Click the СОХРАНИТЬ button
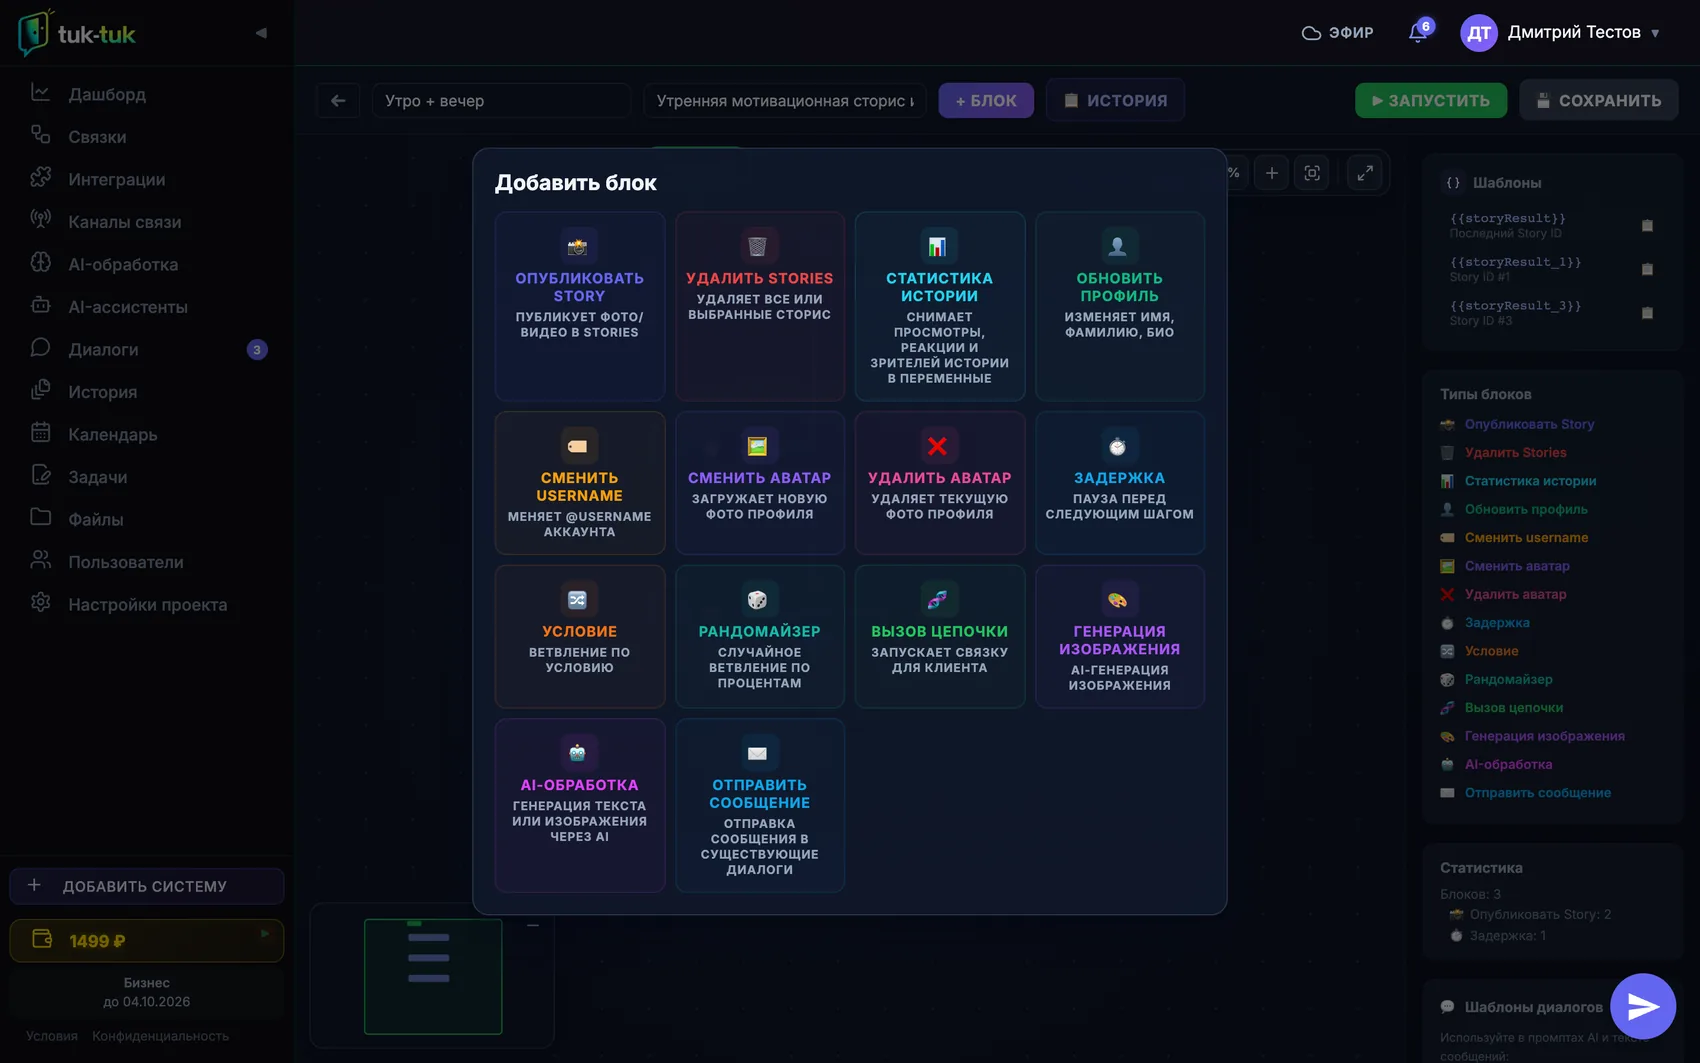The width and height of the screenshot is (1700, 1063). 1599,100
